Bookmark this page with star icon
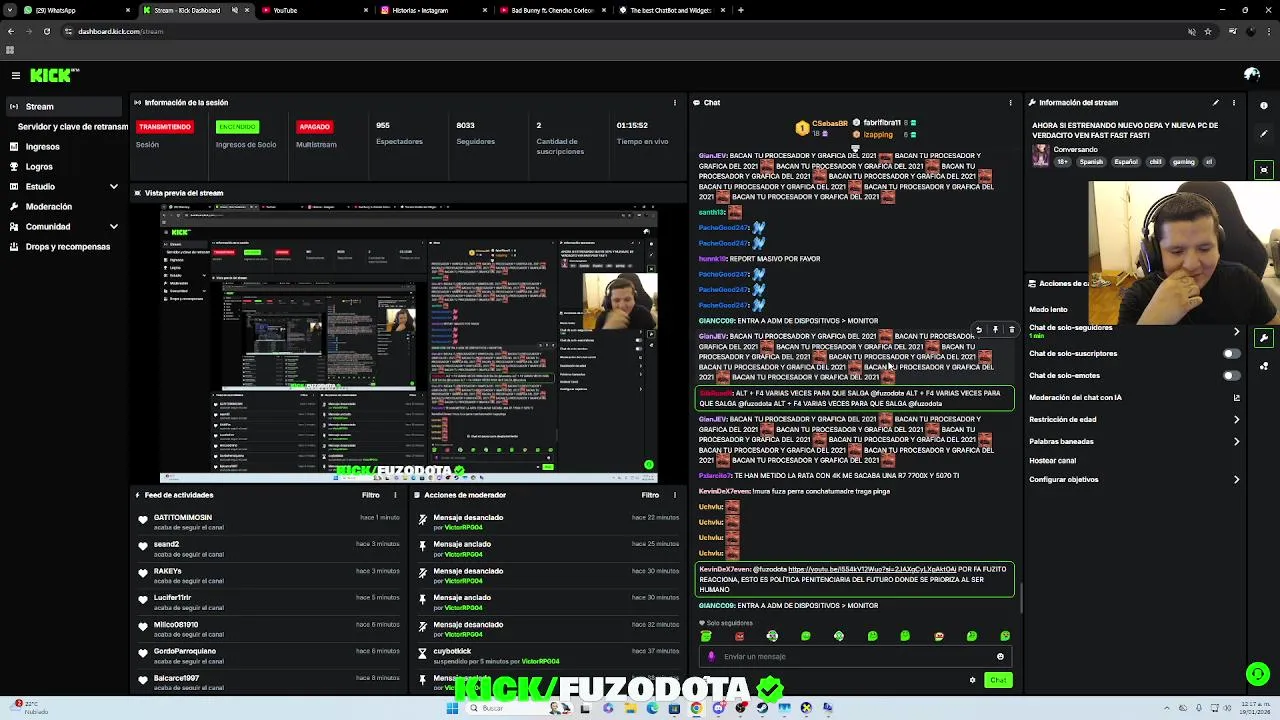Screen dimensions: 1280x720 1208,31
